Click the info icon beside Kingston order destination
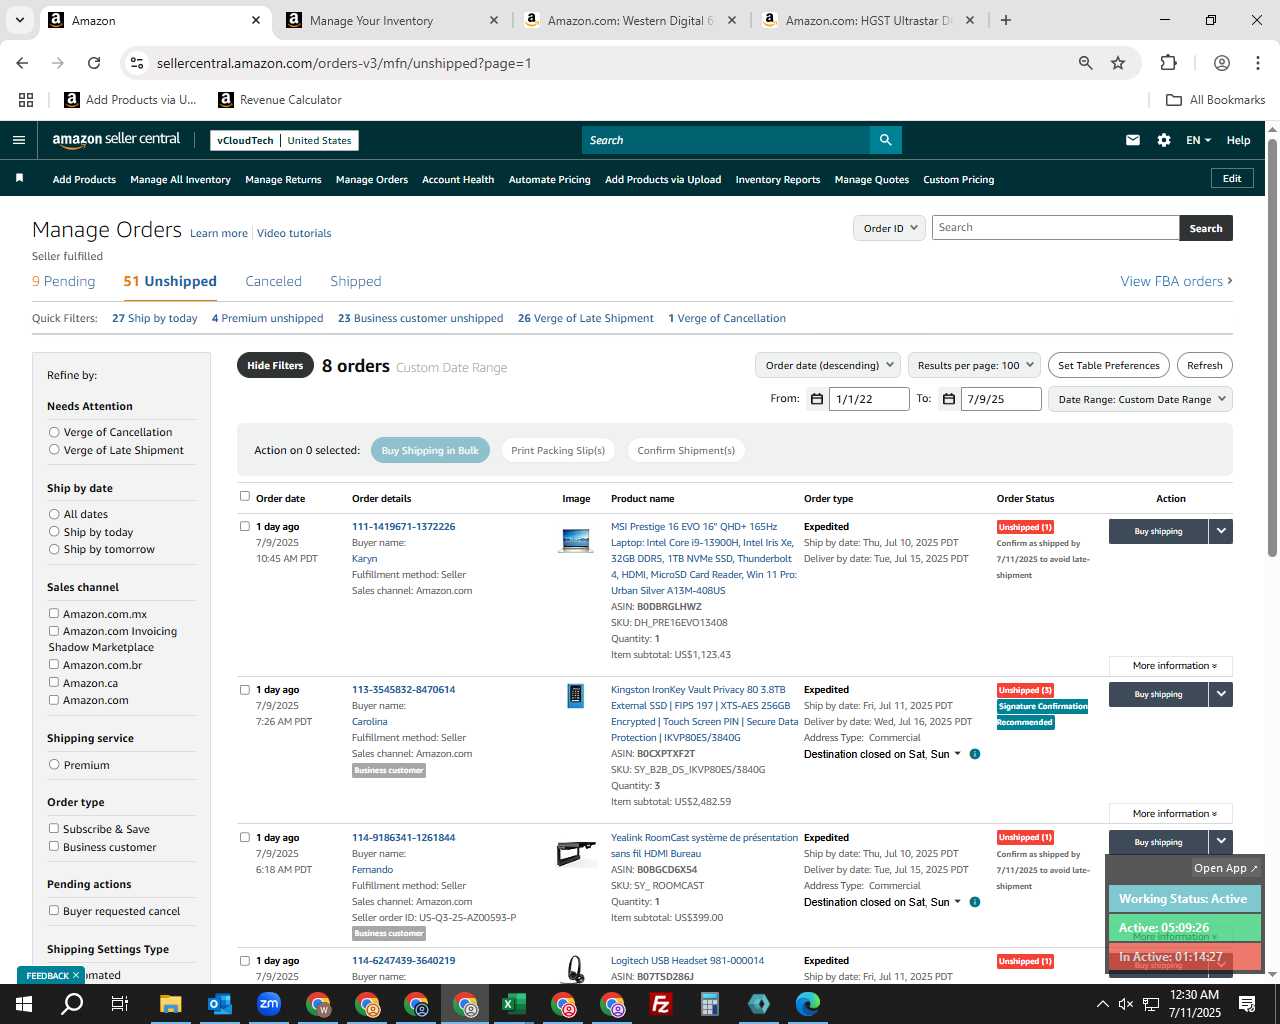The image size is (1280, 1024). tap(975, 754)
